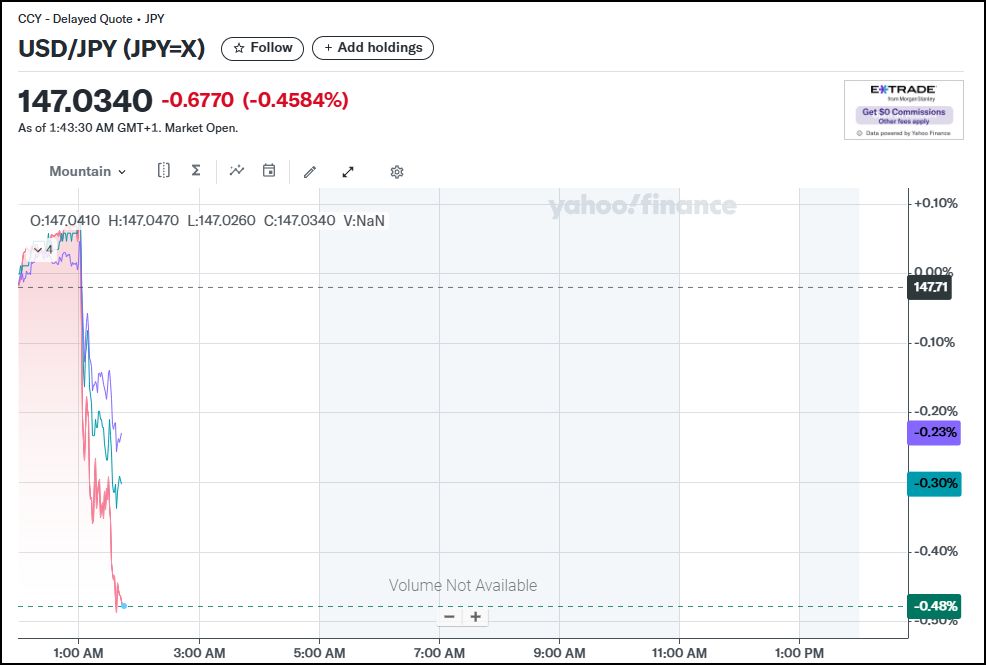Click the 147.0340 current price

[x=85, y=101]
